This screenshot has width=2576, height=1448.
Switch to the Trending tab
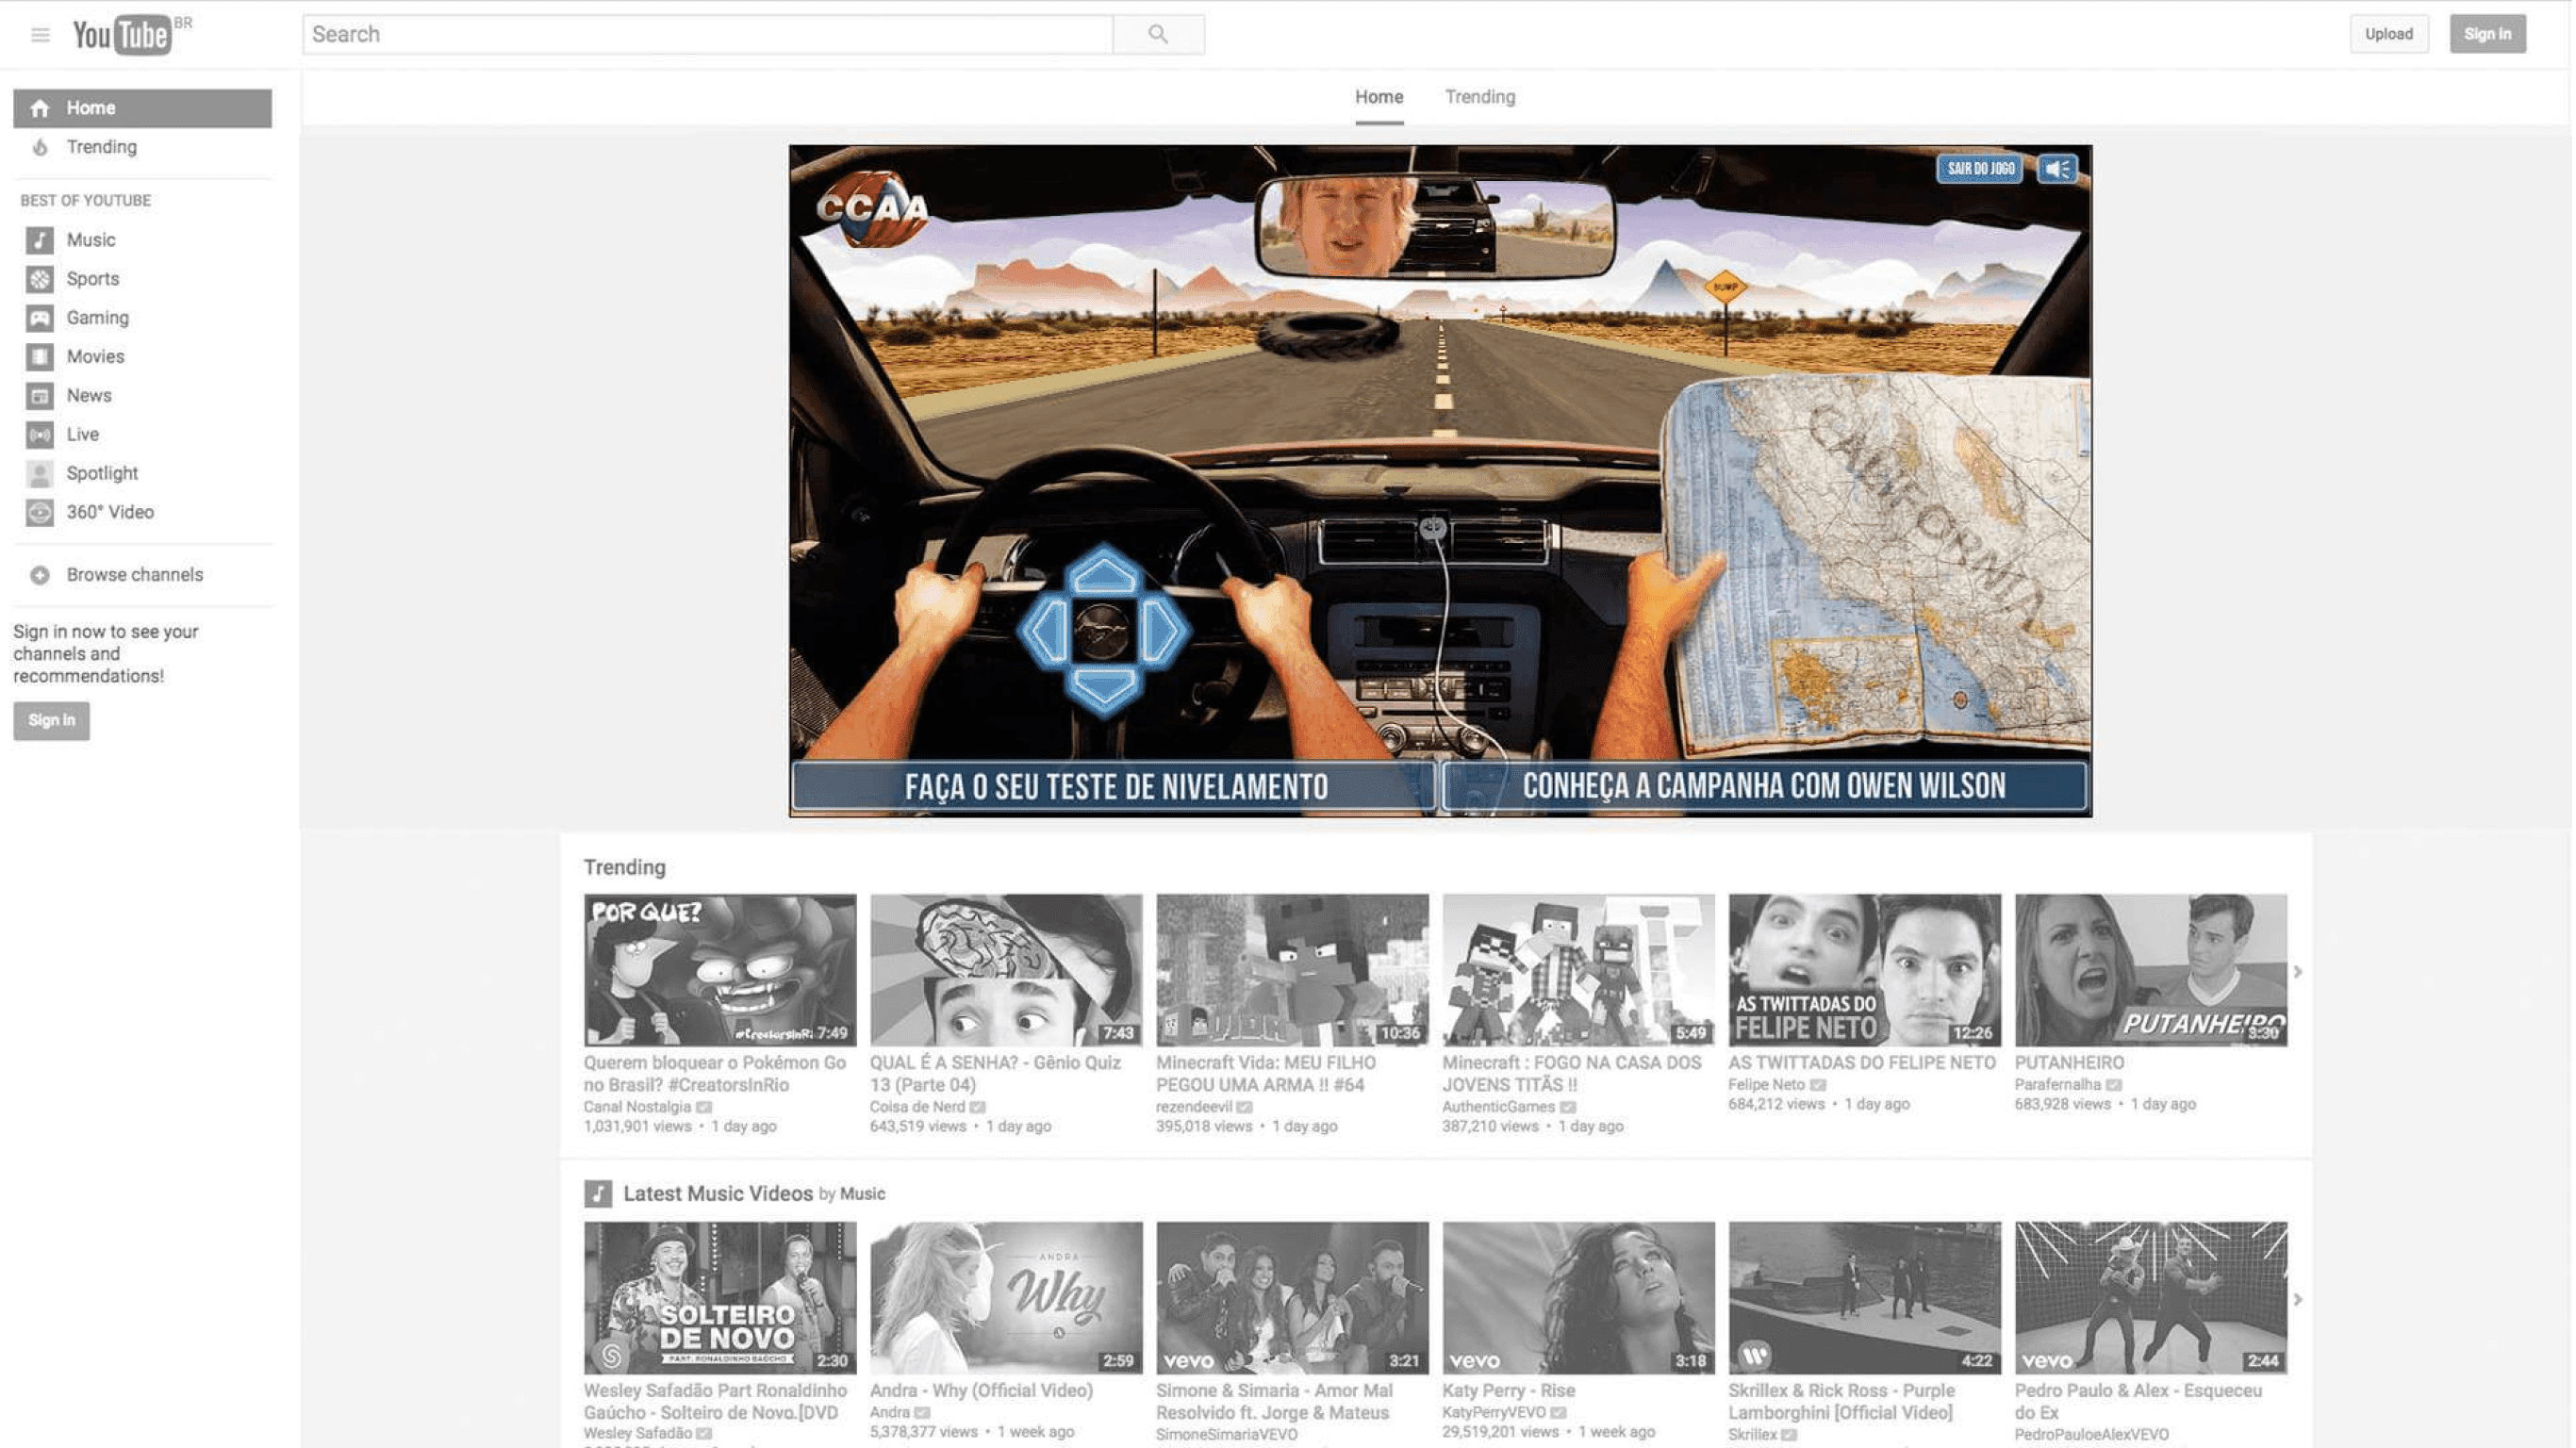[1479, 97]
